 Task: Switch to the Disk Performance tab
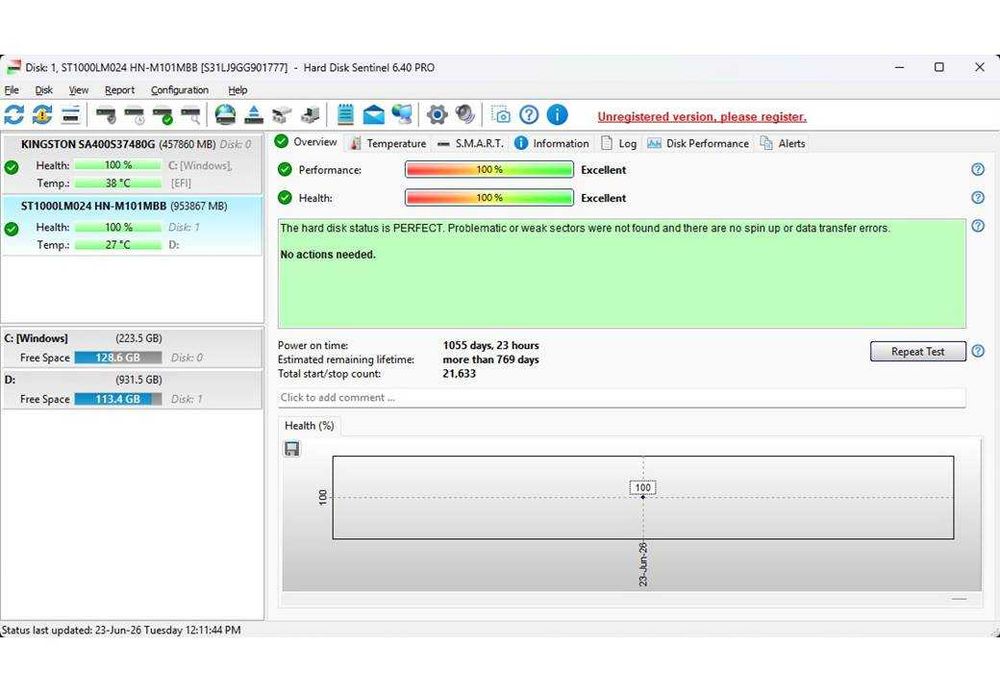pyautogui.click(x=698, y=144)
